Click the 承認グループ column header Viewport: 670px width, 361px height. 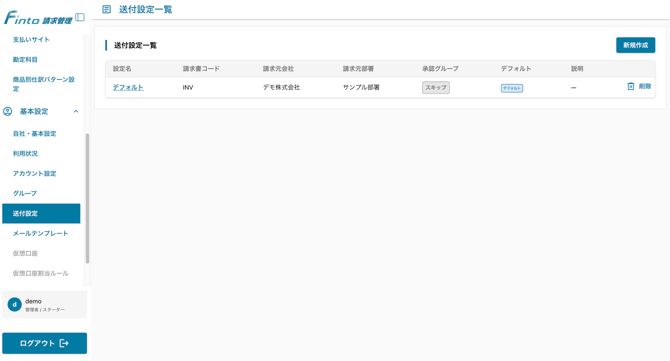click(x=440, y=69)
